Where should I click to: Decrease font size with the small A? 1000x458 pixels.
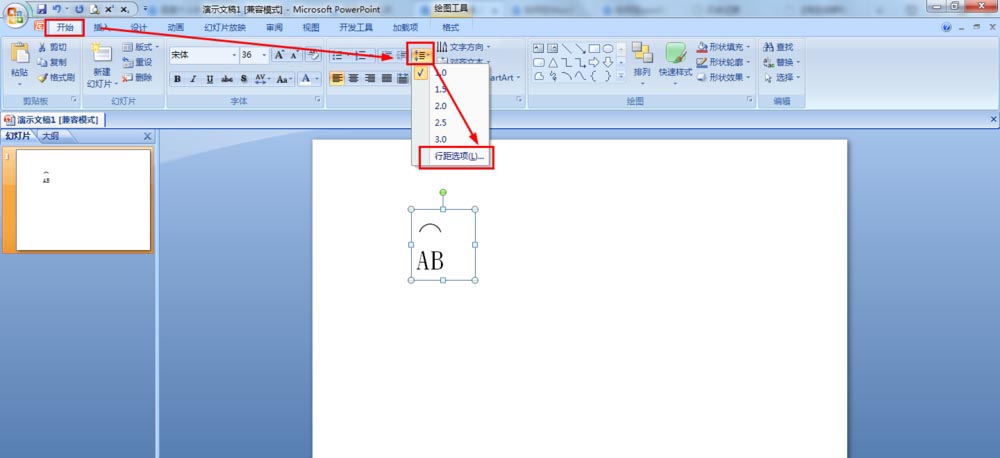coord(294,55)
